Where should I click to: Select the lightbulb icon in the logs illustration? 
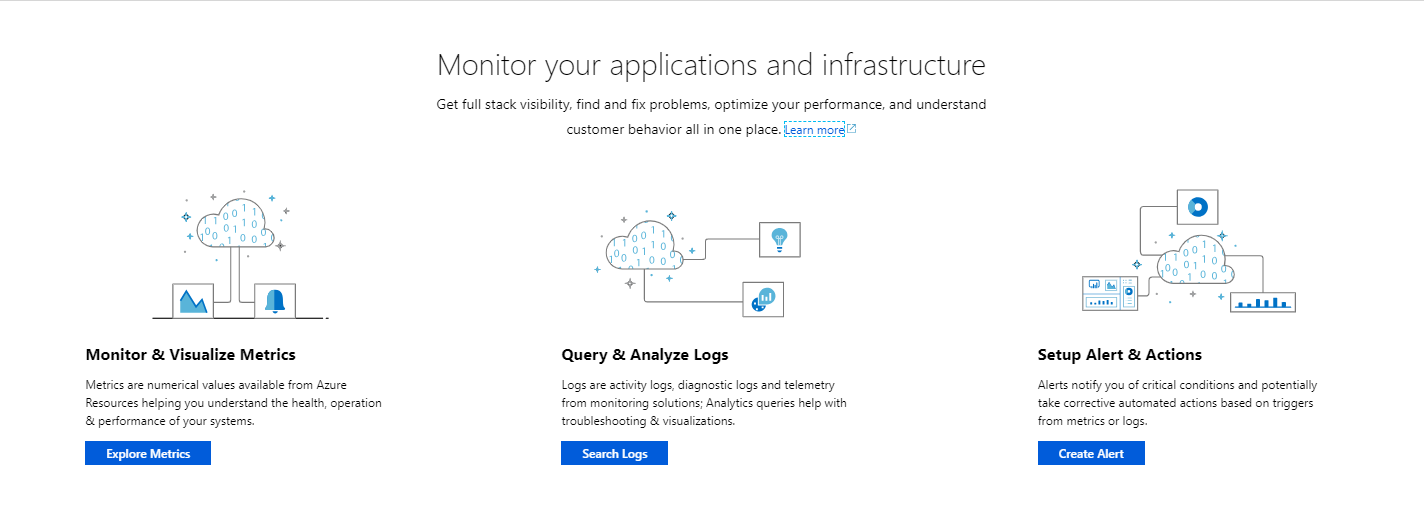[x=780, y=239]
